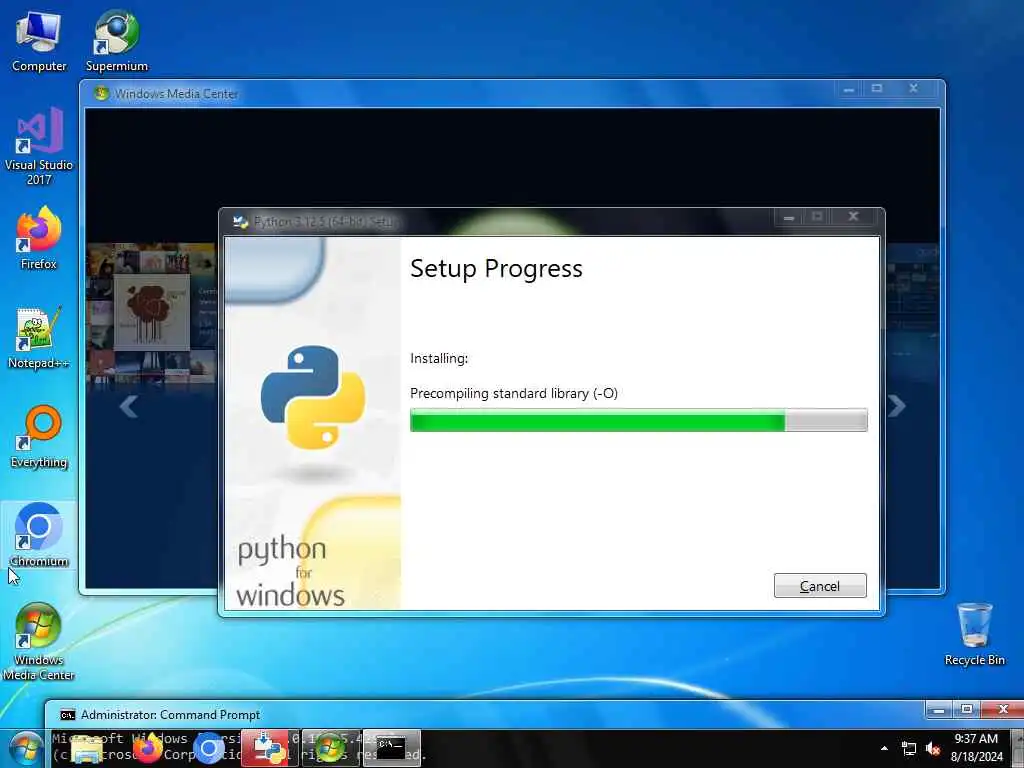
Task: Open Windows Explorer from the taskbar
Action: 87,749
